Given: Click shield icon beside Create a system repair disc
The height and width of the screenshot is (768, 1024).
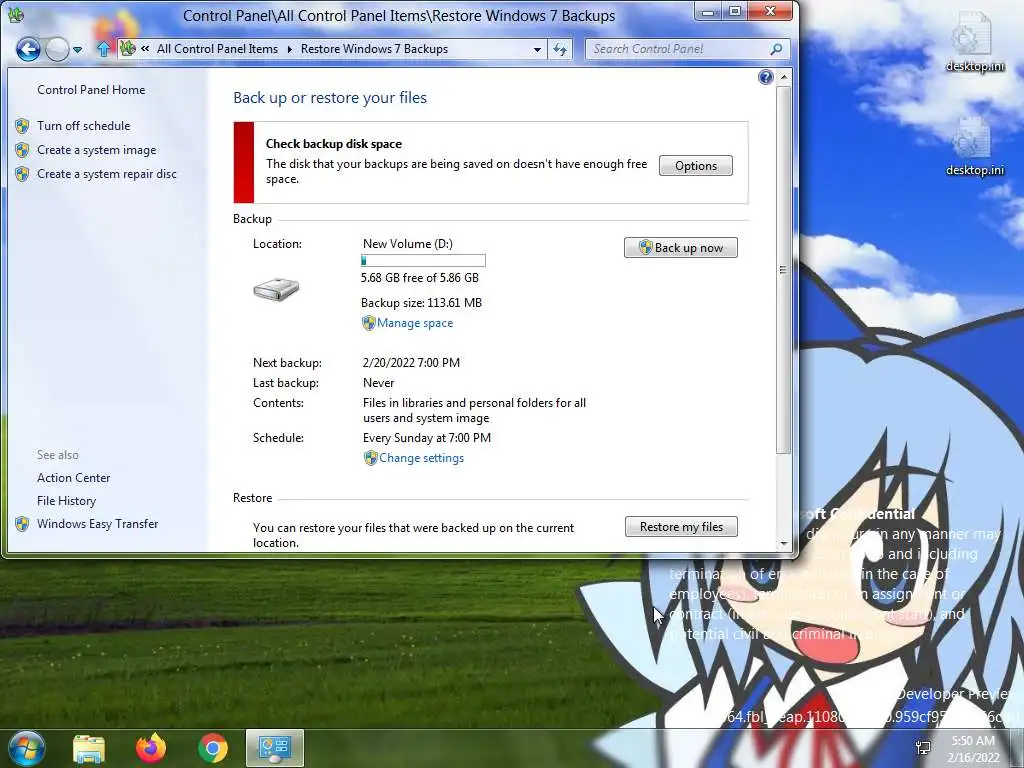Looking at the screenshot, I should [22, 174].
